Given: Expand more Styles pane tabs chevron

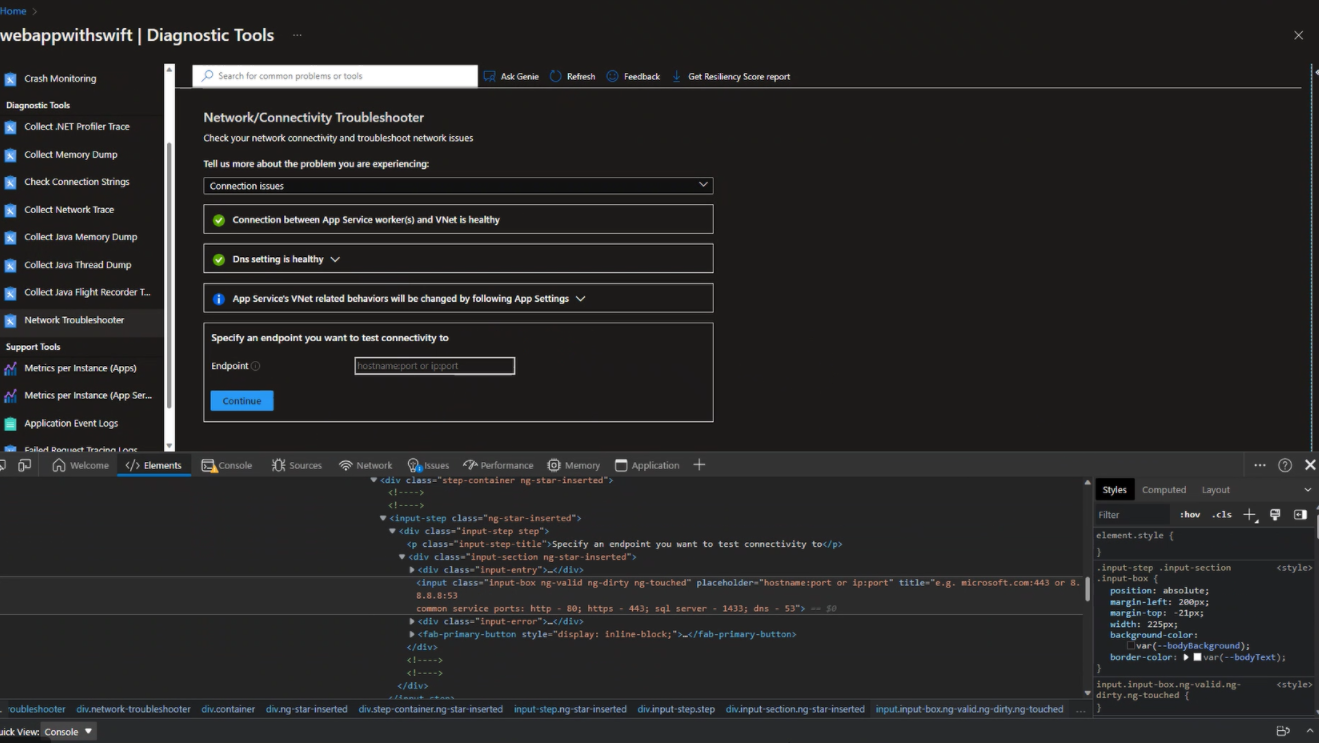Looking at the screenshot, I should click(1307, 490).
